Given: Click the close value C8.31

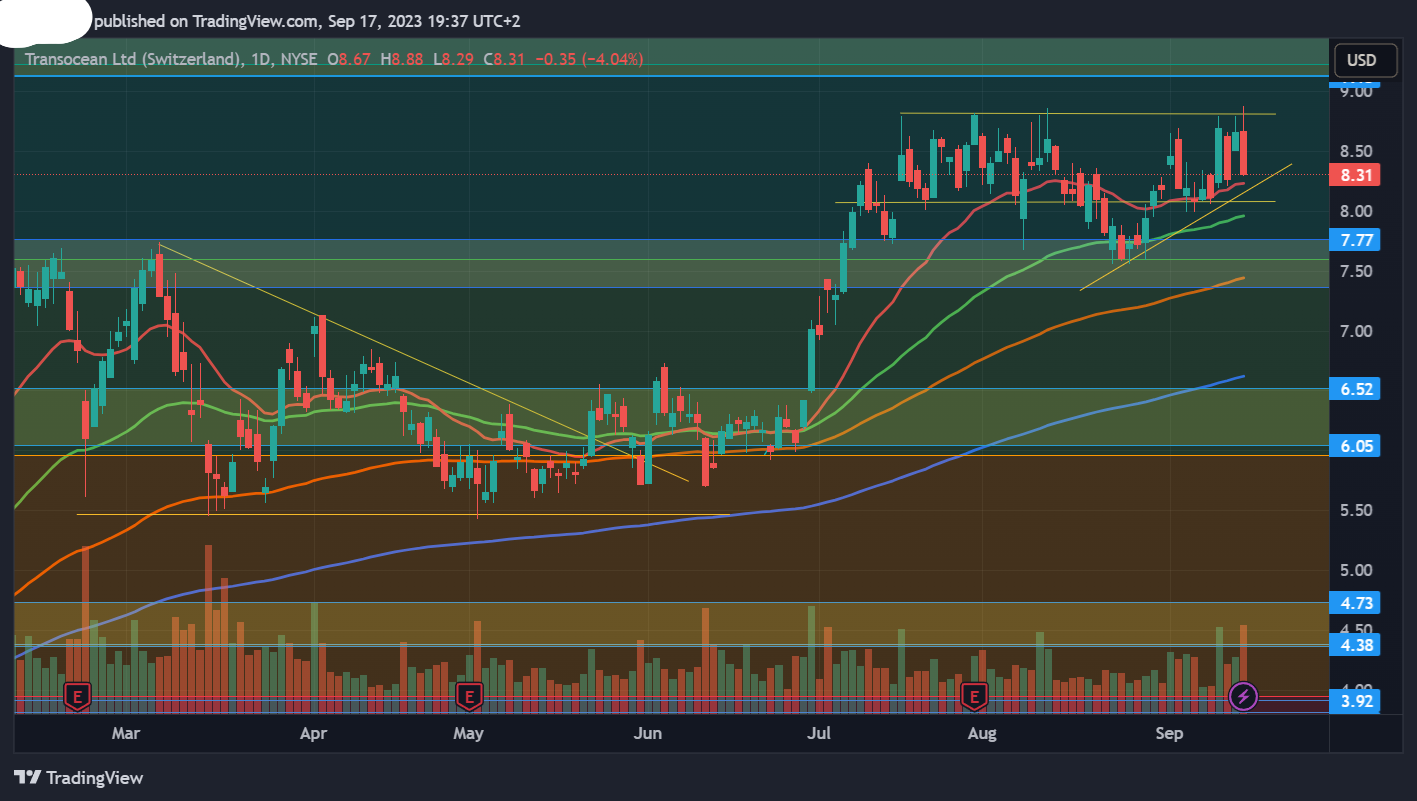Looking at the screenshot, I should [x=504, y=59].
